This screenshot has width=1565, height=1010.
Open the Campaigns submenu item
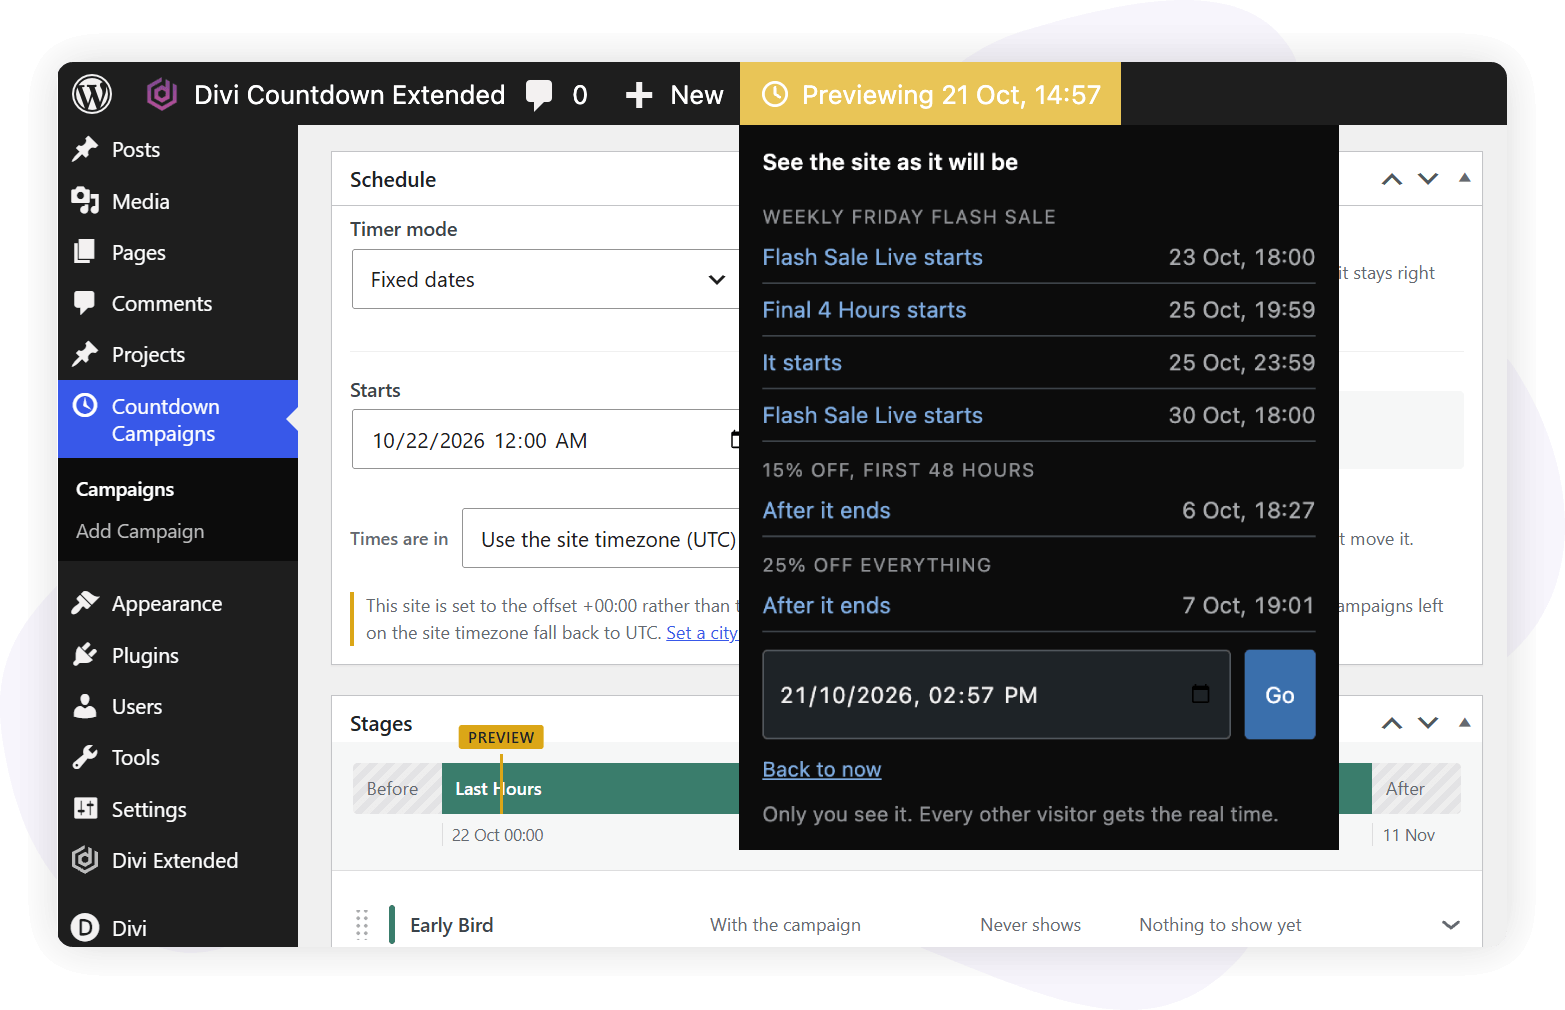click(125, 489)
